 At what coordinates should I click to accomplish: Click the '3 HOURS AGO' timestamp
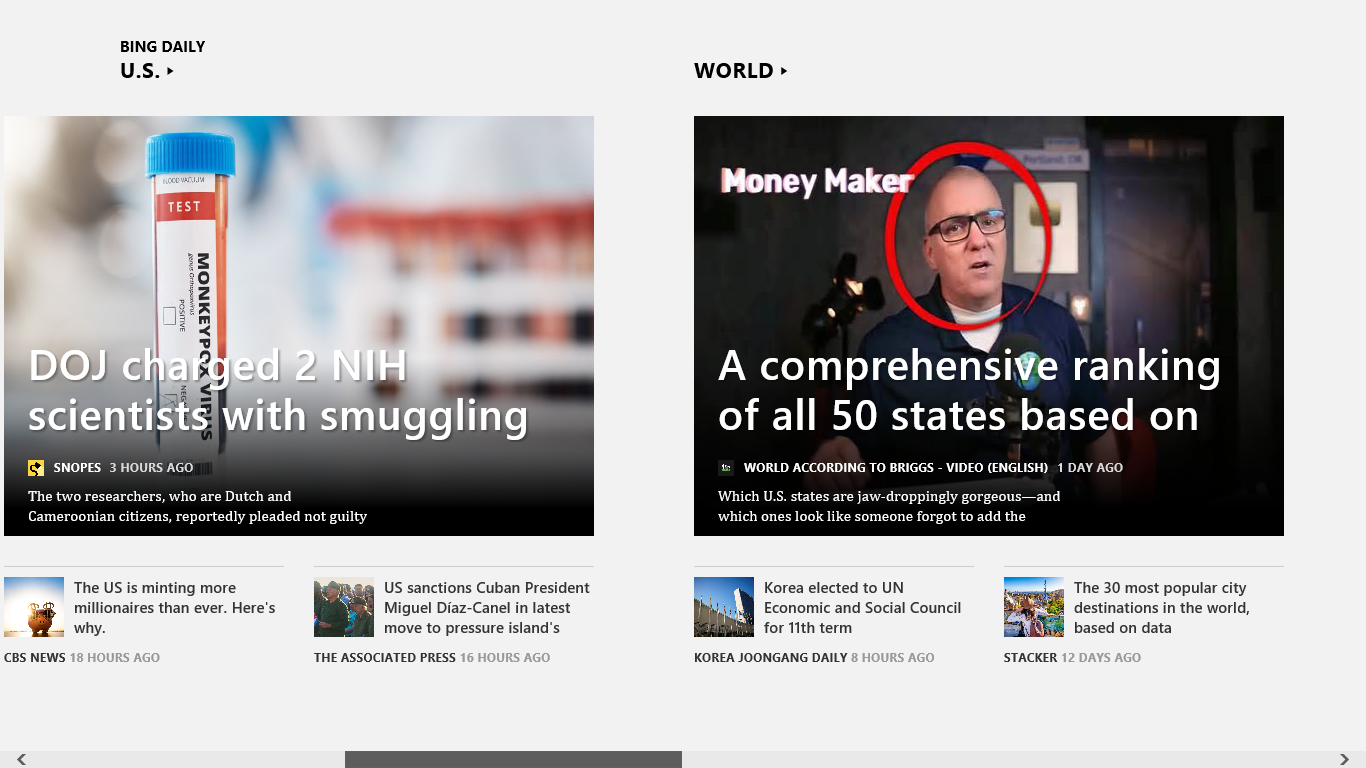[x=151, y=468]
